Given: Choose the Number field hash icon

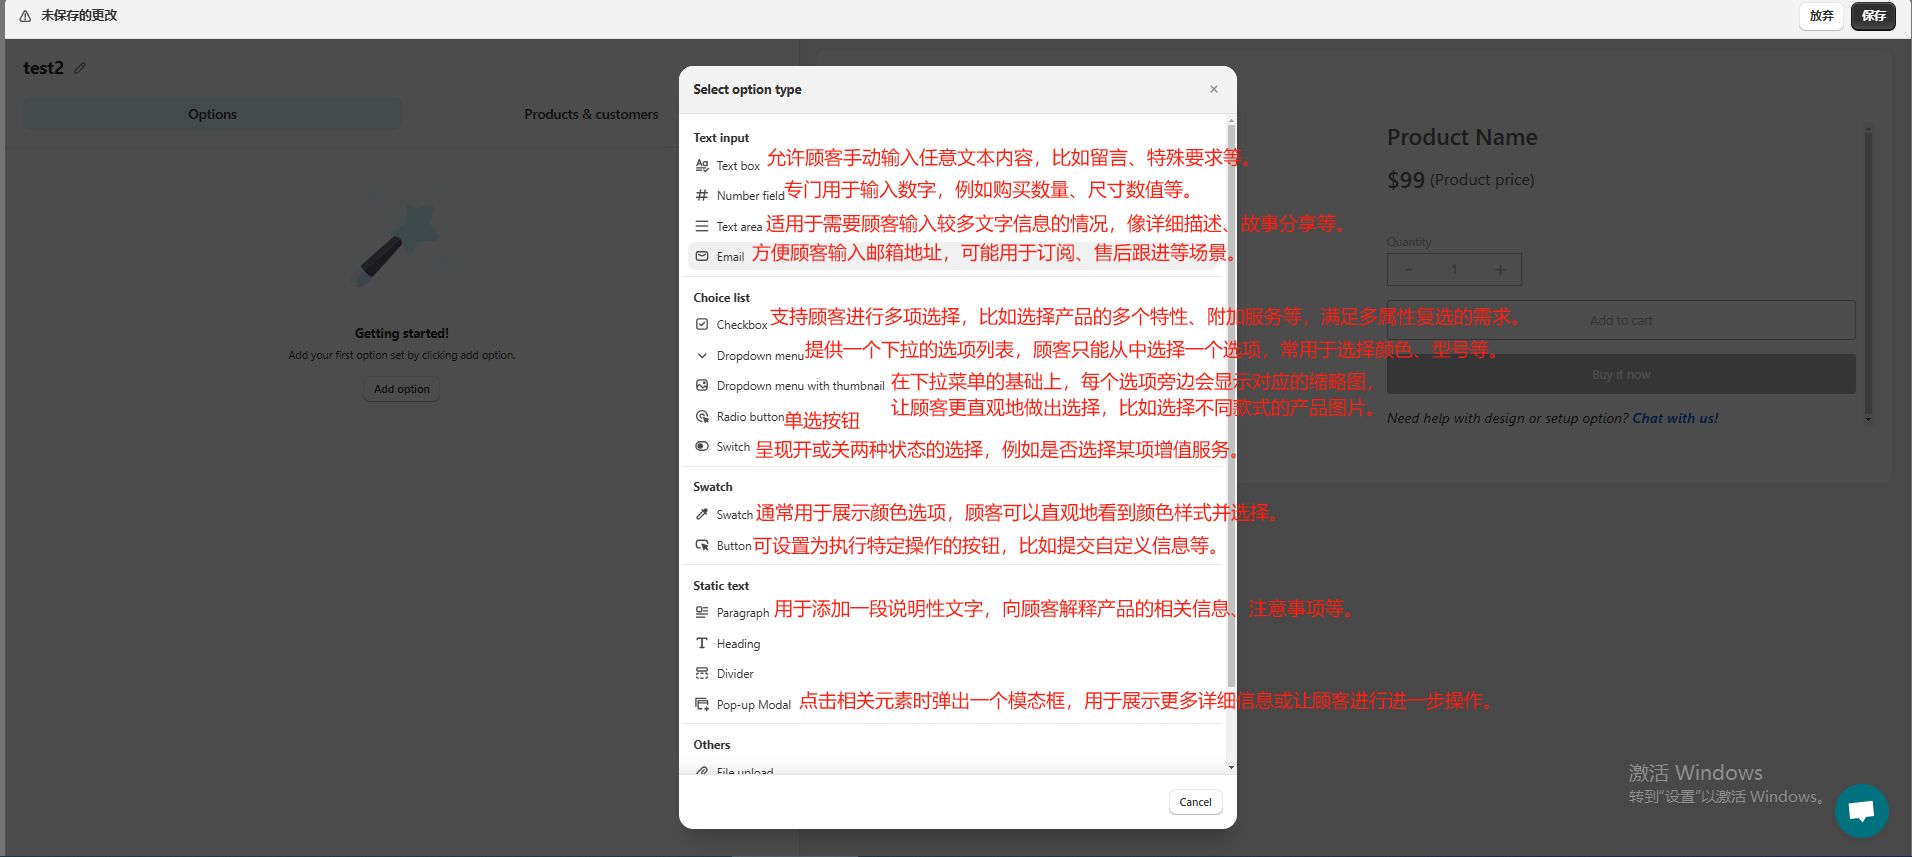Looking at the screenshot, I should point(702,195).
